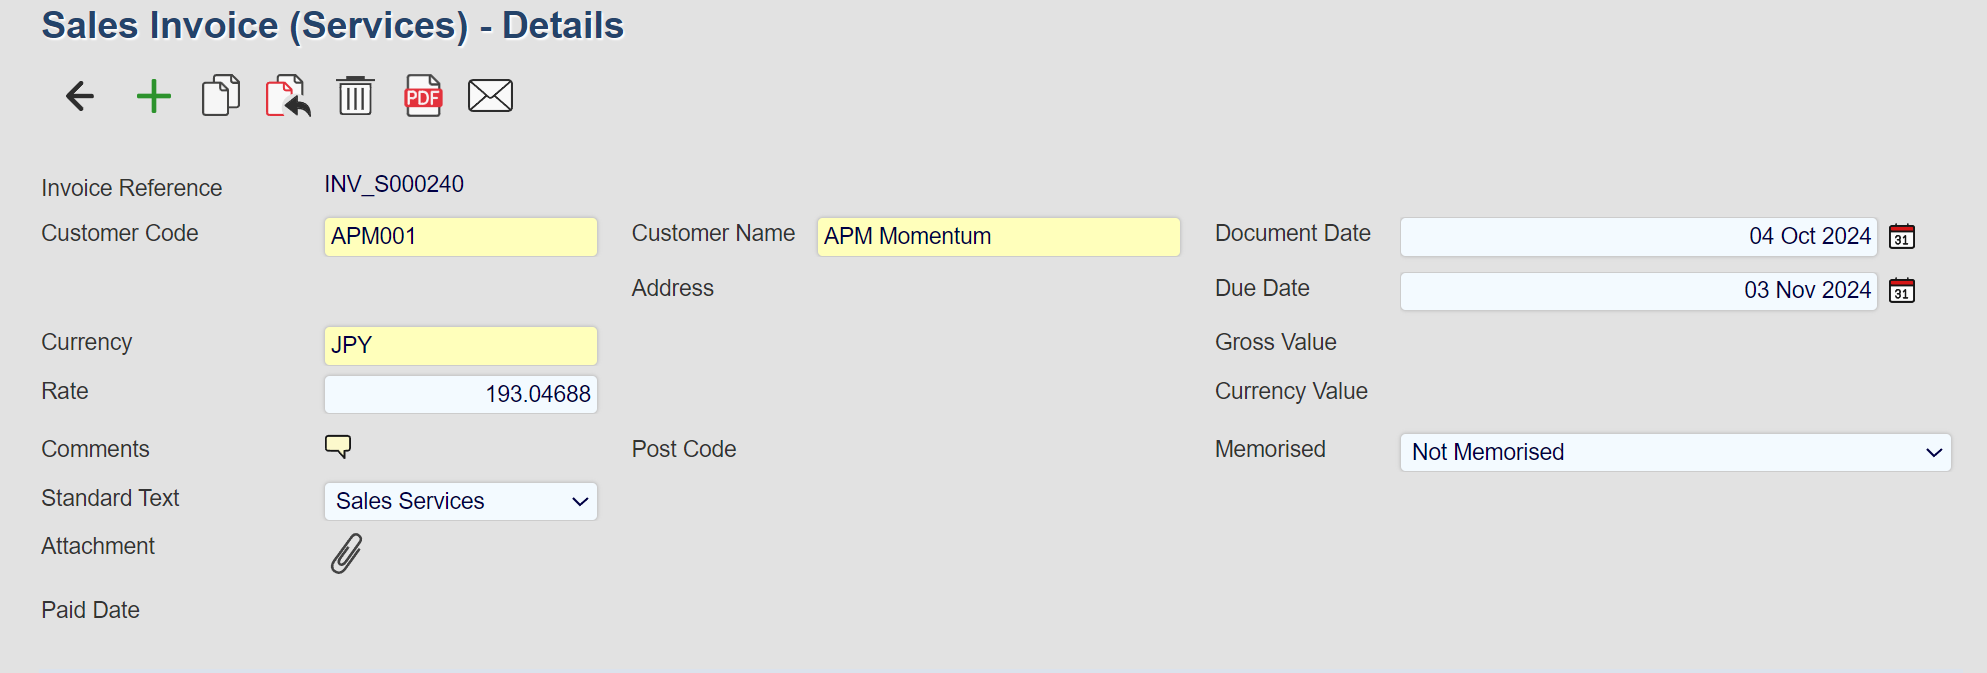The width and height of the screenshot is (1987, 673).
Task: Open Due Date calendar picker
Action: click(x=1901, y=291)
